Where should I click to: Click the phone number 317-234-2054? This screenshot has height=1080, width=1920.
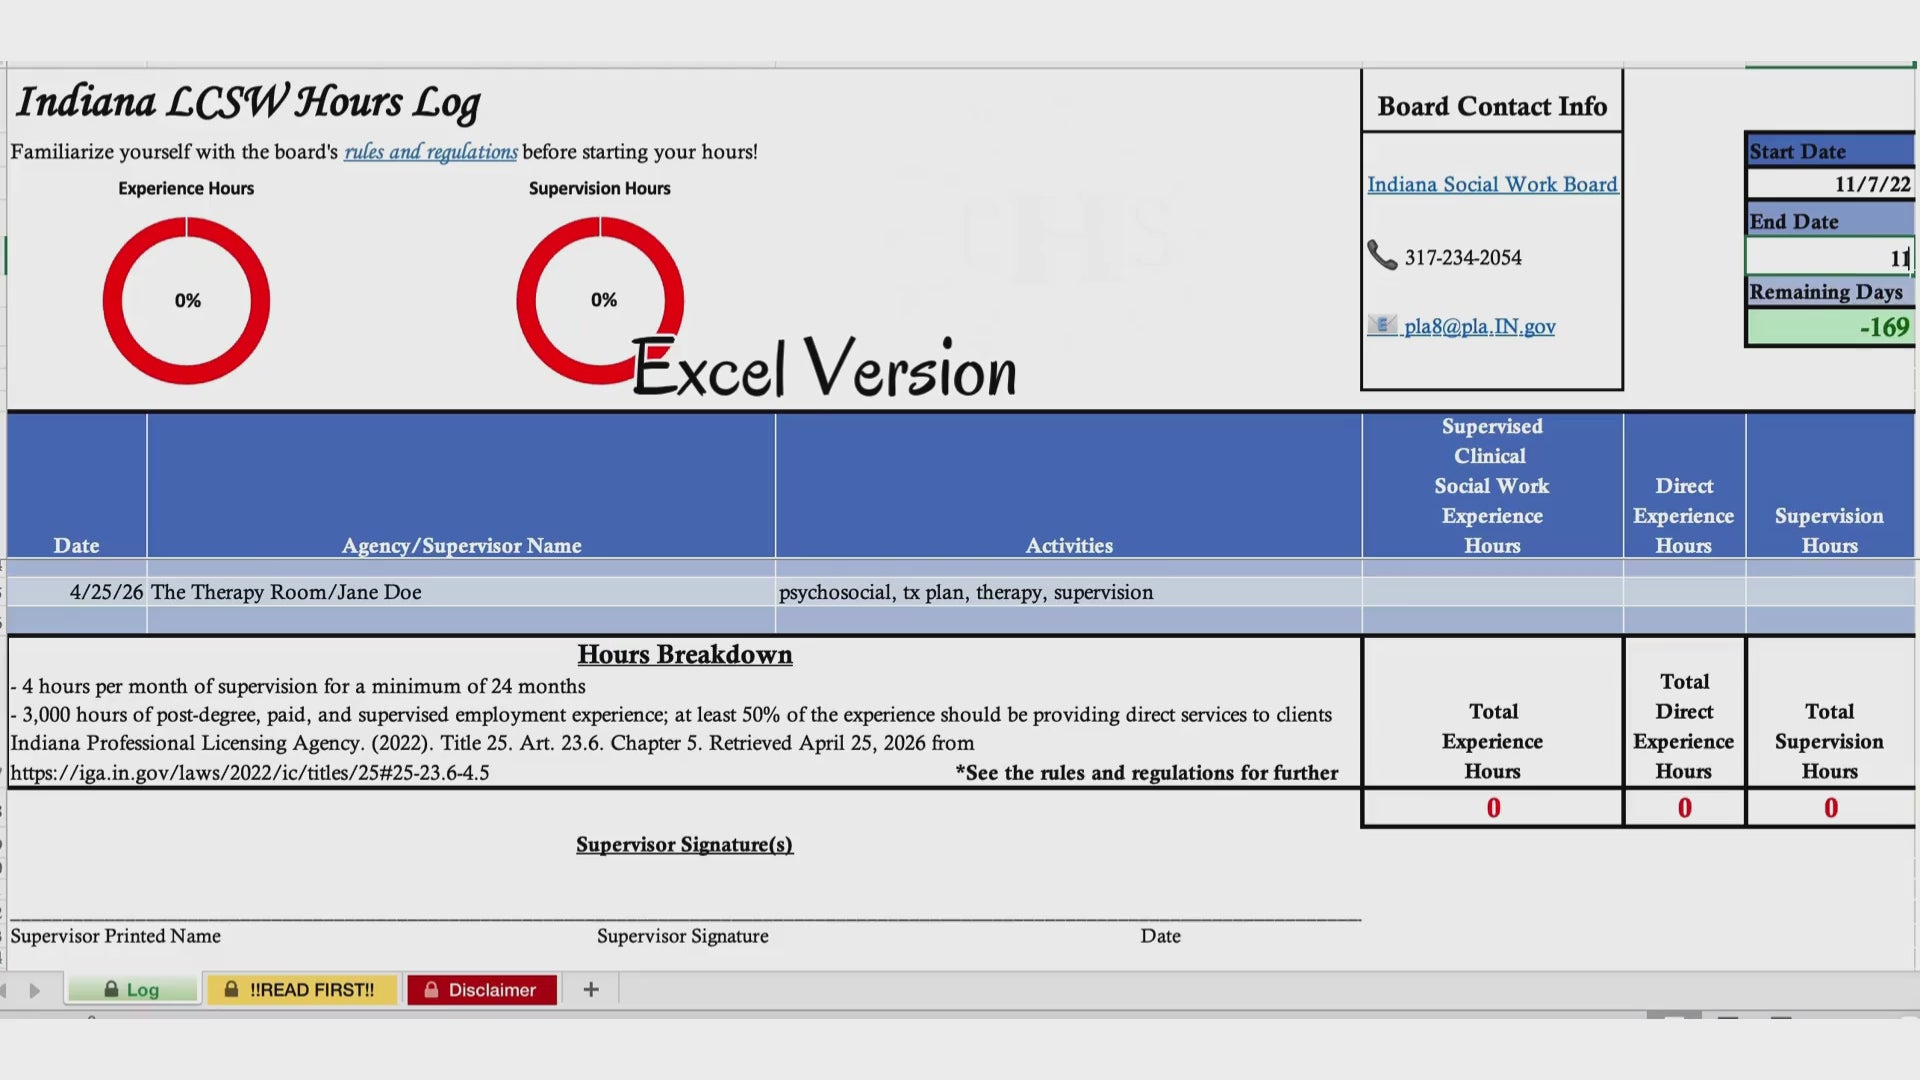[x=1463, y=257]
